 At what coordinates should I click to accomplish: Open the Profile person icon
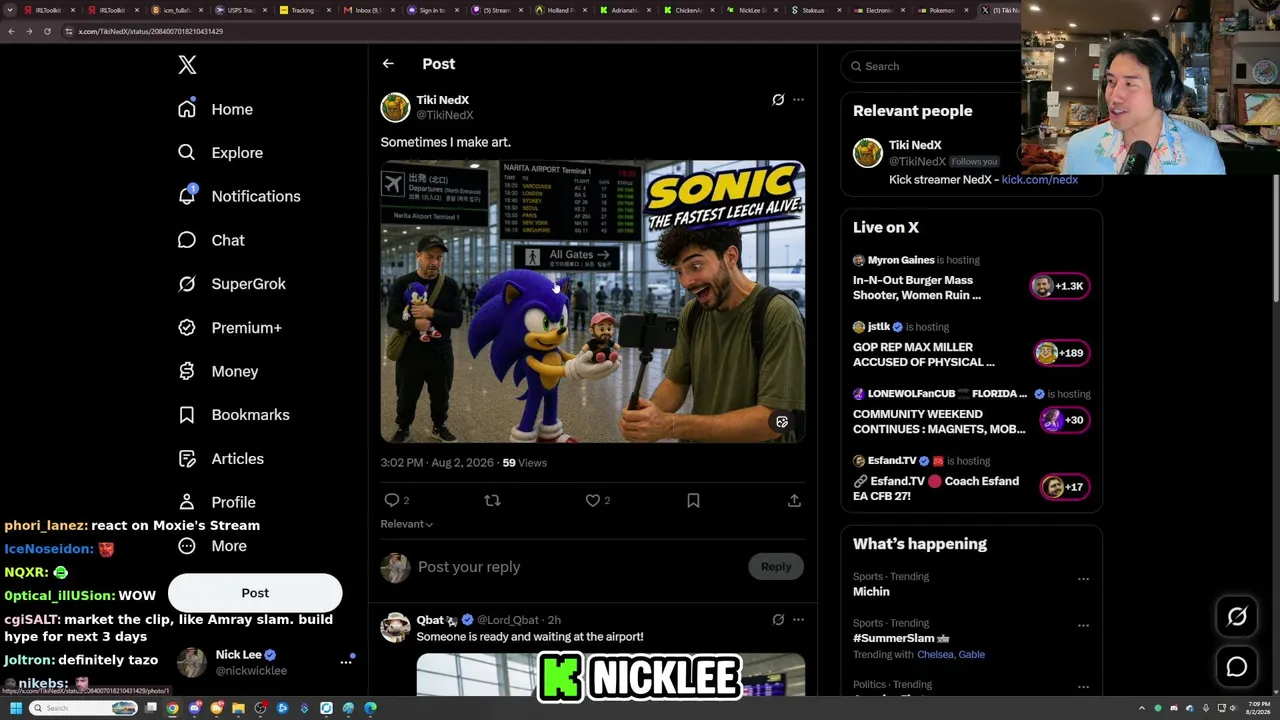(187, 502)
